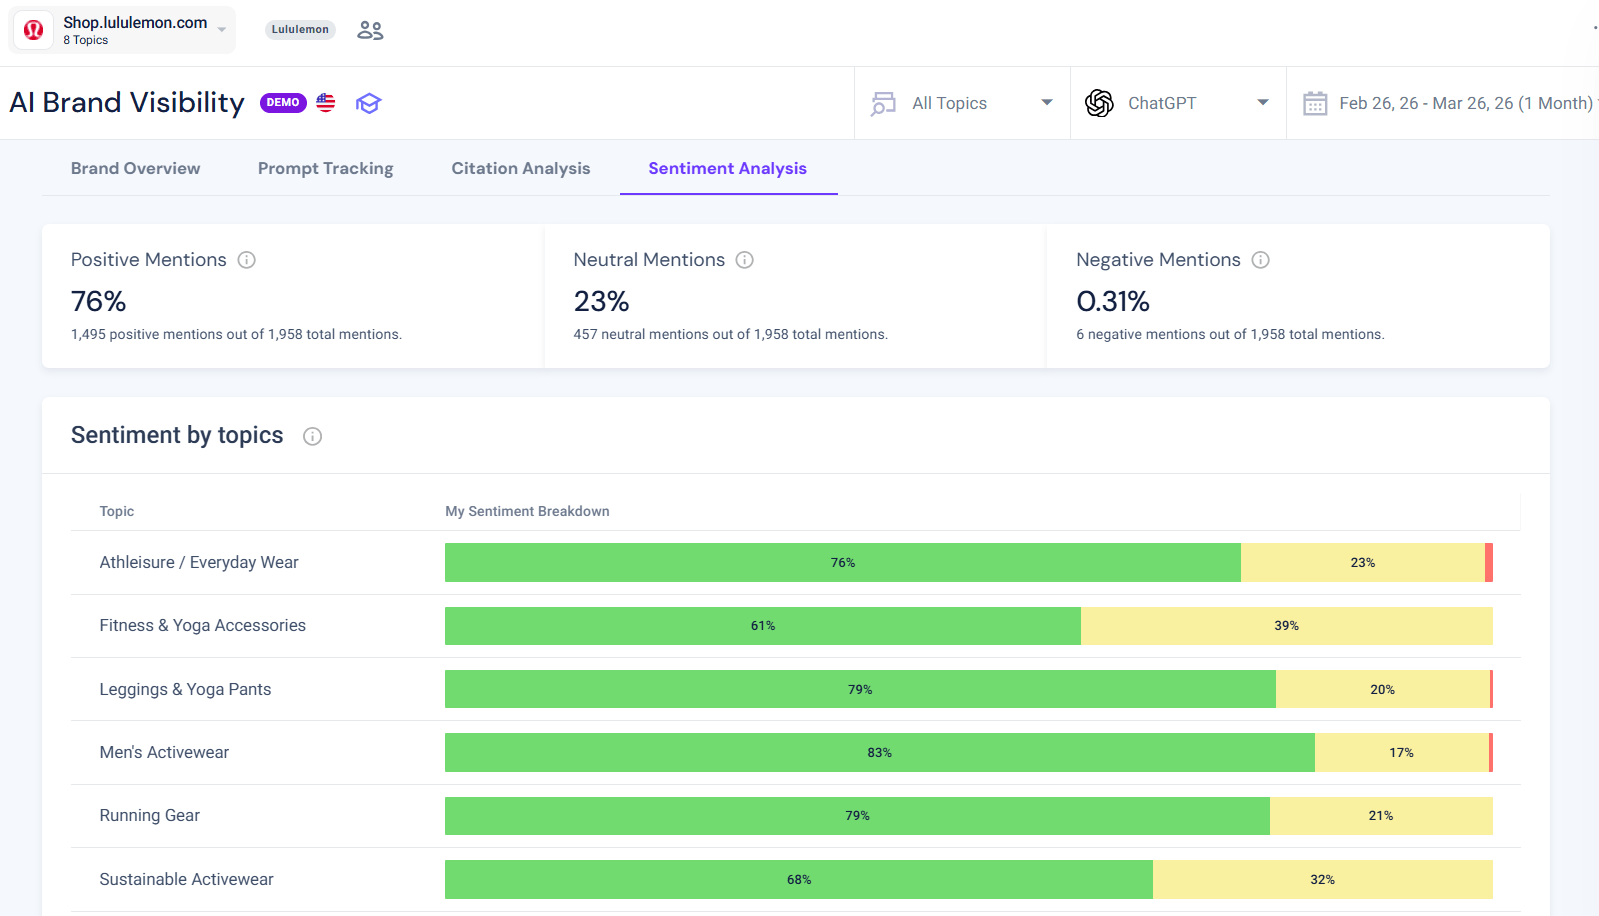The width and height of the screenshot is (1599, 916).
Task: Click Men's Activewear 83% positive bar
Action: coord(880,752)
